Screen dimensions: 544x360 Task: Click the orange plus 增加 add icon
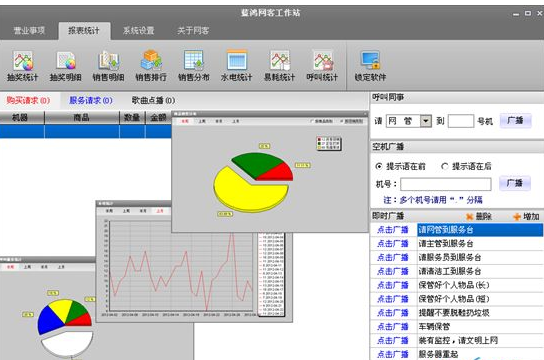[x=526, y=217]
